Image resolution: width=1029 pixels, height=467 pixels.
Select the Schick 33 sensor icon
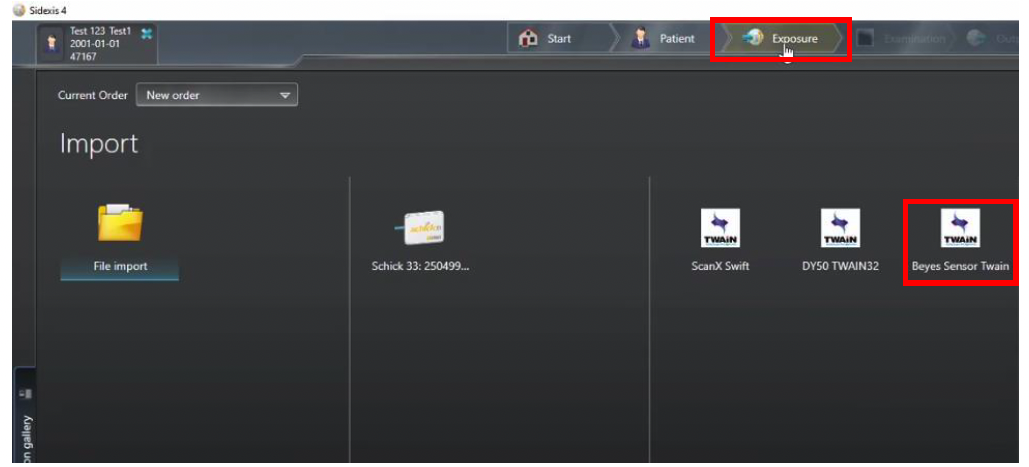[x=420, y=229]
